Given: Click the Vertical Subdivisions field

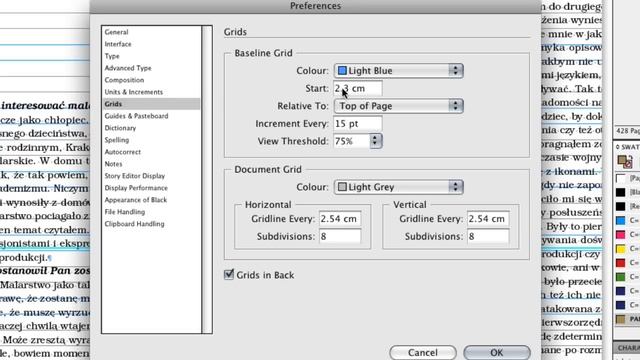Looking at the screenshot, I should 488,236.
